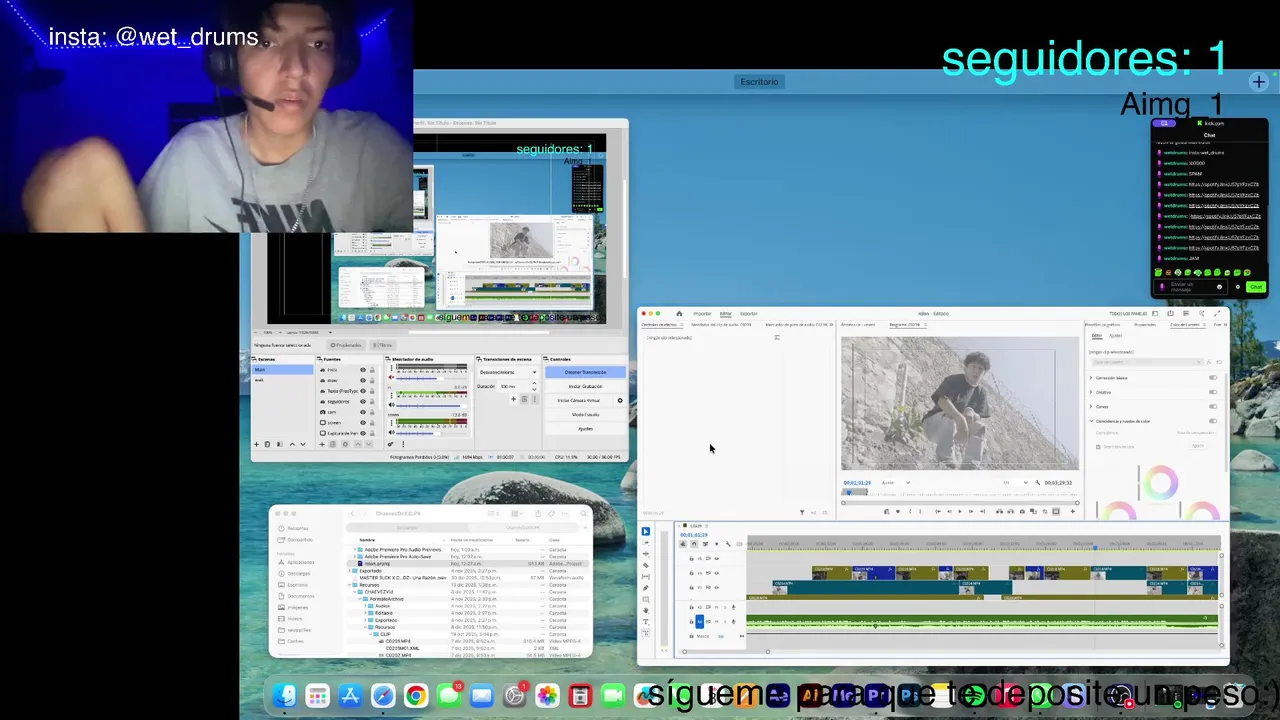The image size is (1280, 720).
Task: Click Modo Estudio in OBS
Action: coord(586,415)
